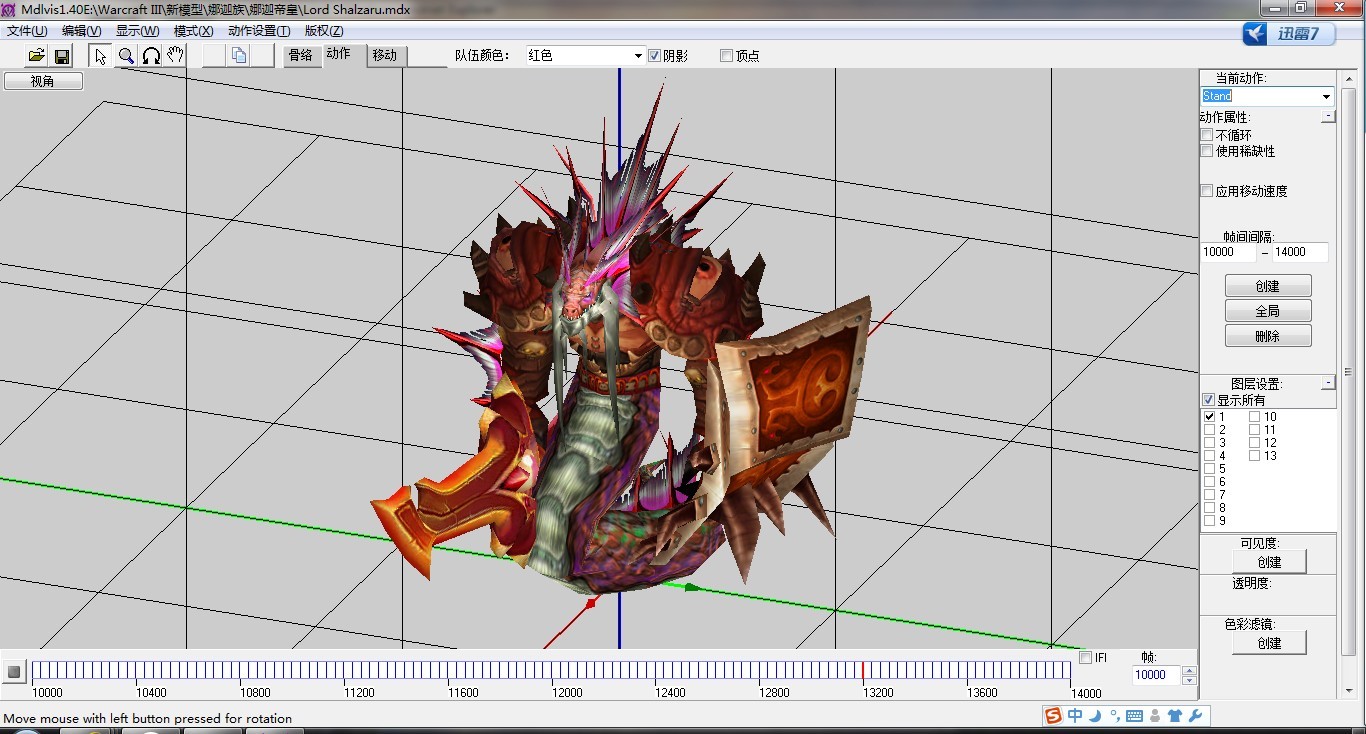Increase frame value with up arrow

point(1189,670)
